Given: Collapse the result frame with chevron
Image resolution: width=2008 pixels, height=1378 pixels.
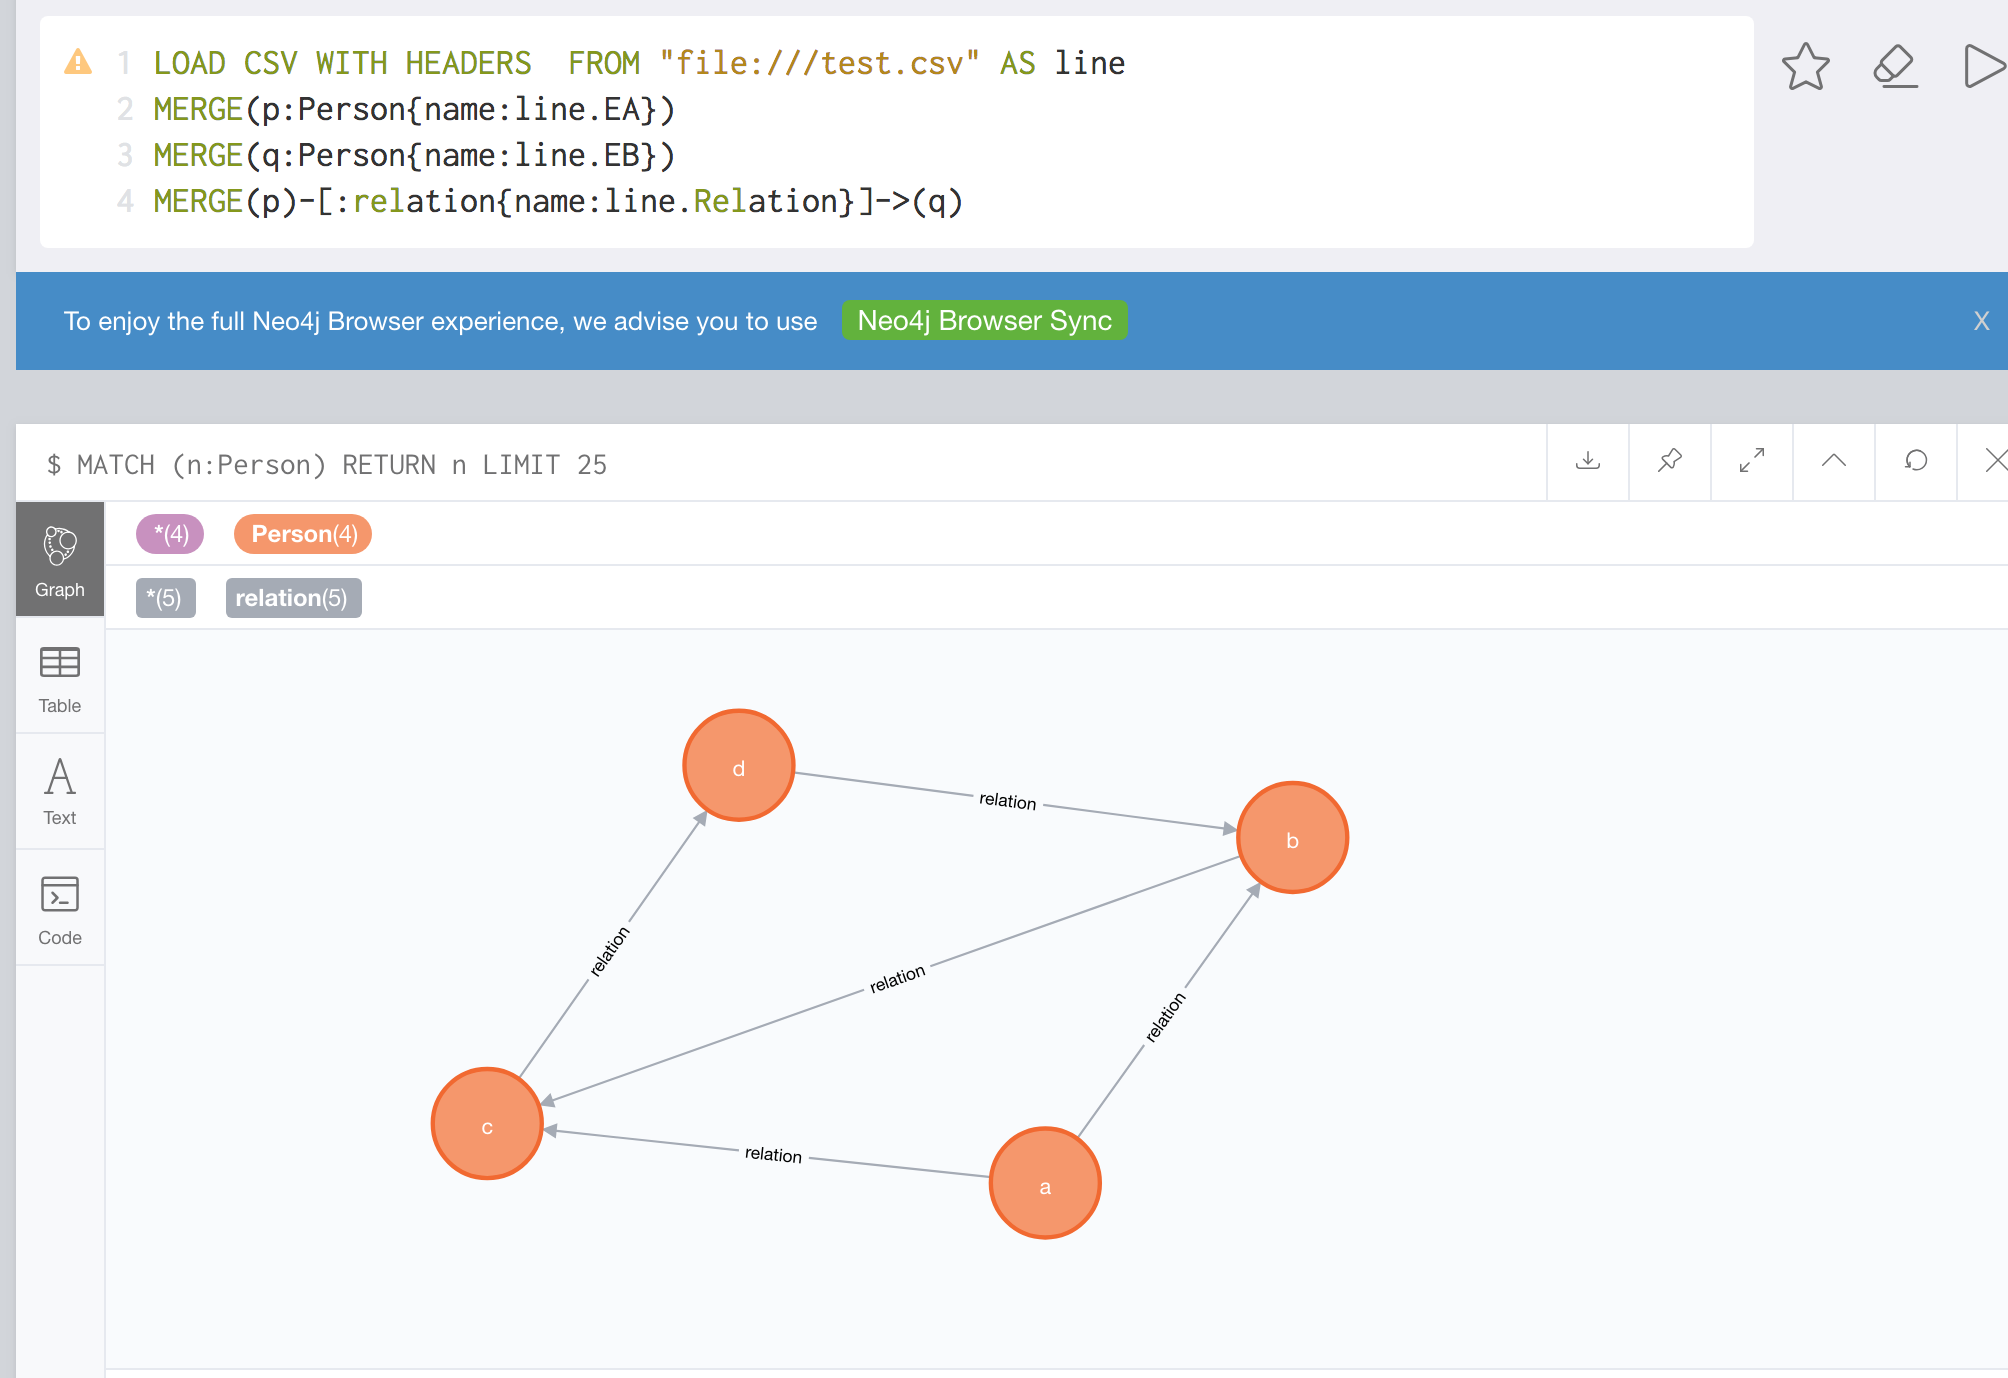Looking at the screenshot, I should 1833,461.
